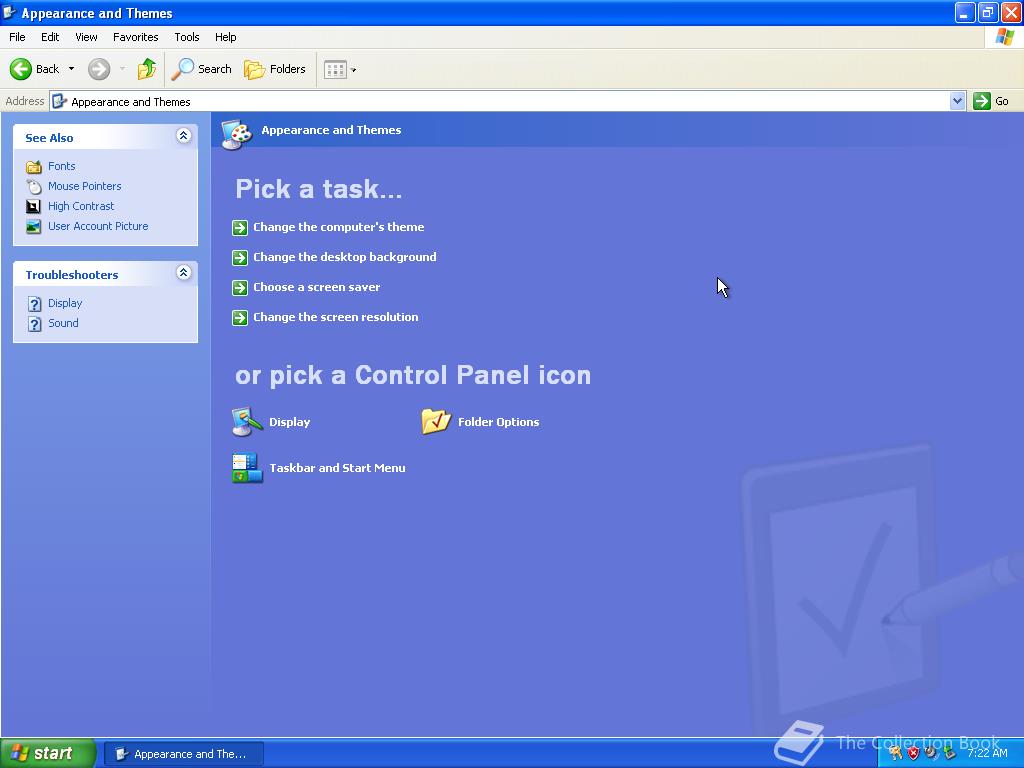1024x768 pixels.
Task: Open Mouse Pointers link
Action: (x=84, y=186)
